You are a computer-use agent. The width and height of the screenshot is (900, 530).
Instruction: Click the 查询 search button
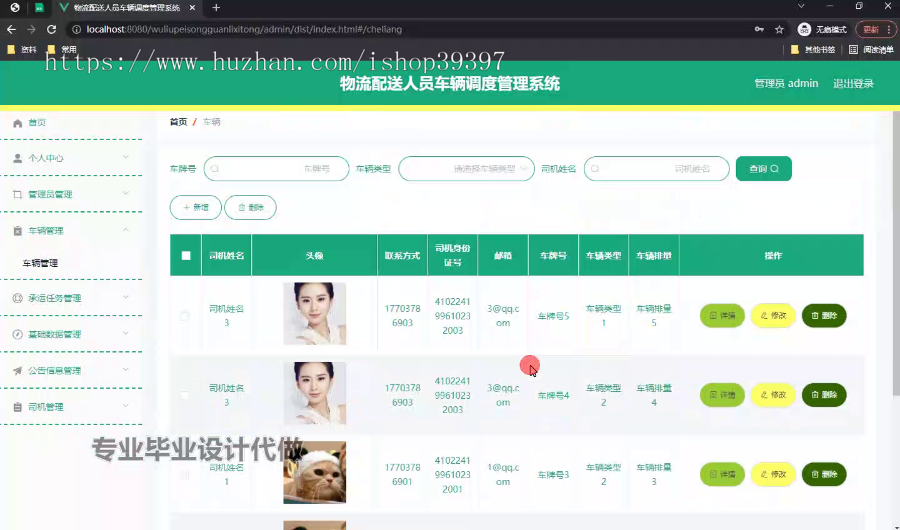(763, 169)
